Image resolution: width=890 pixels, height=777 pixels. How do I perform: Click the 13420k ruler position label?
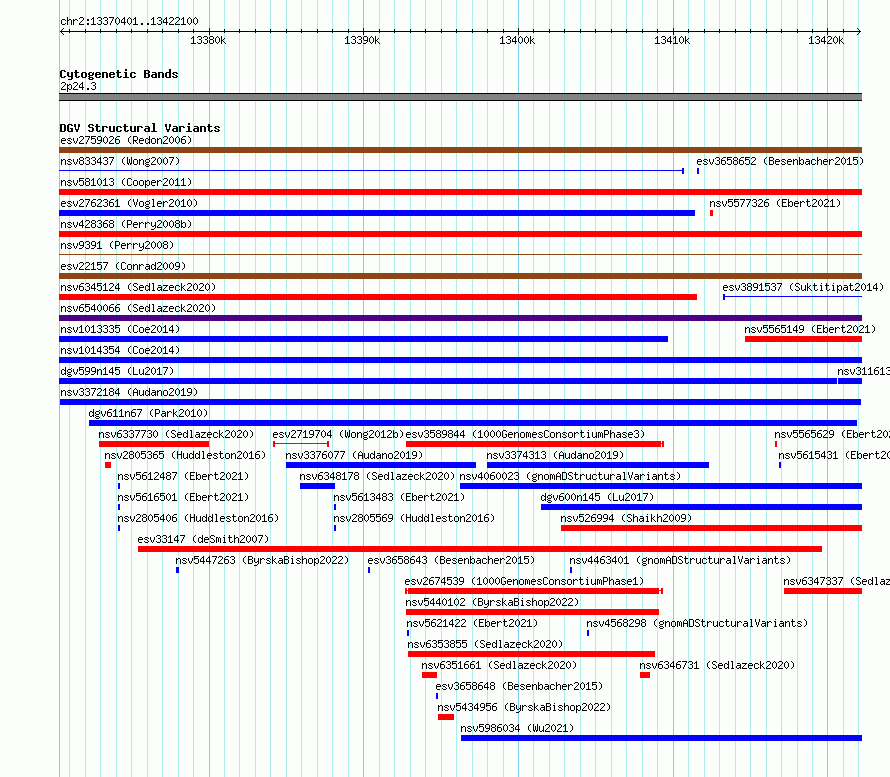coord(826,40)
